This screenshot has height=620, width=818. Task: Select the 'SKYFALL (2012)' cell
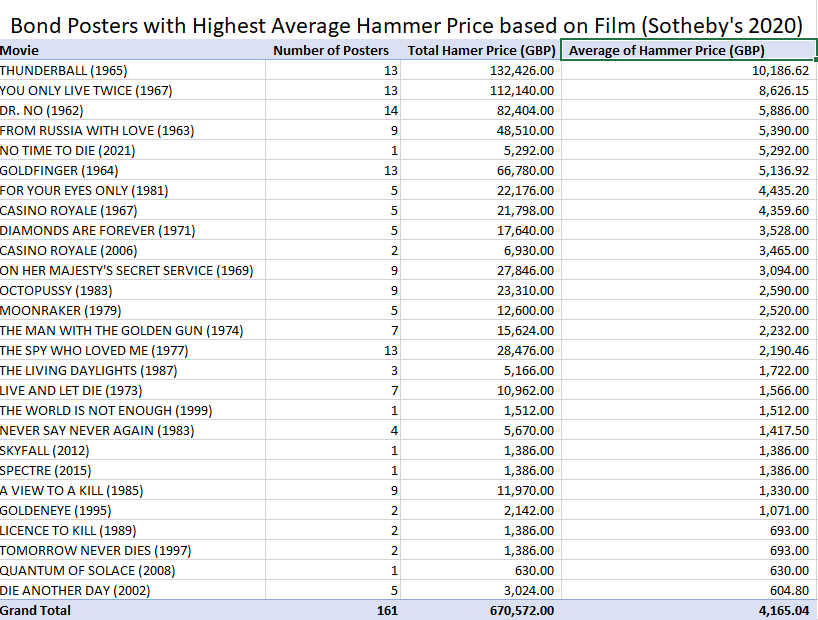45,450
